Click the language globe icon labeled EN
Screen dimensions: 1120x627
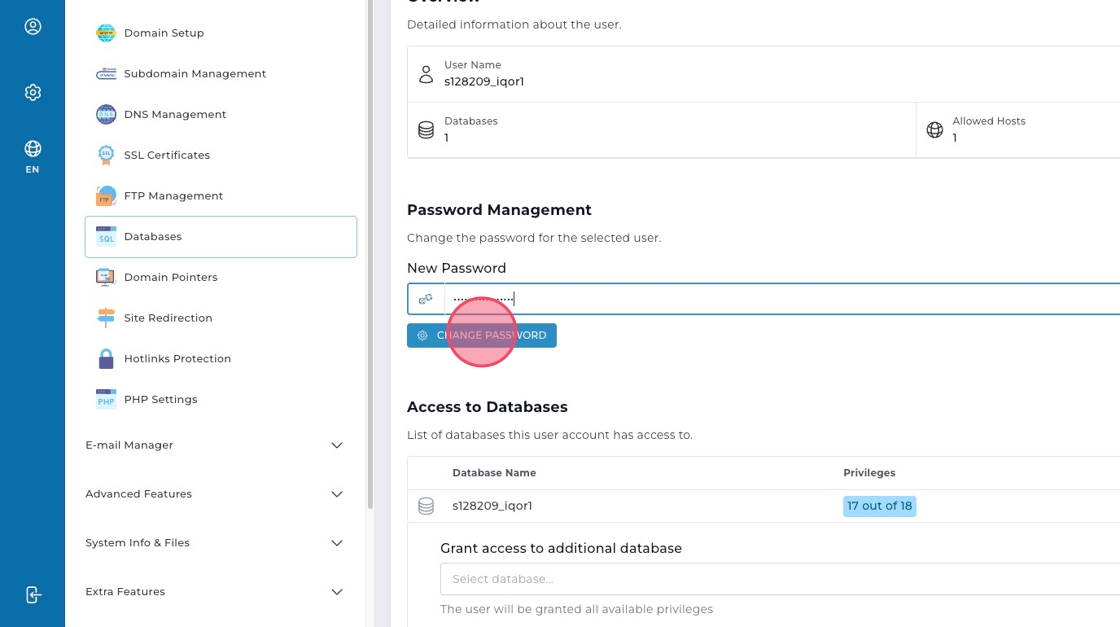click(33, 156)
